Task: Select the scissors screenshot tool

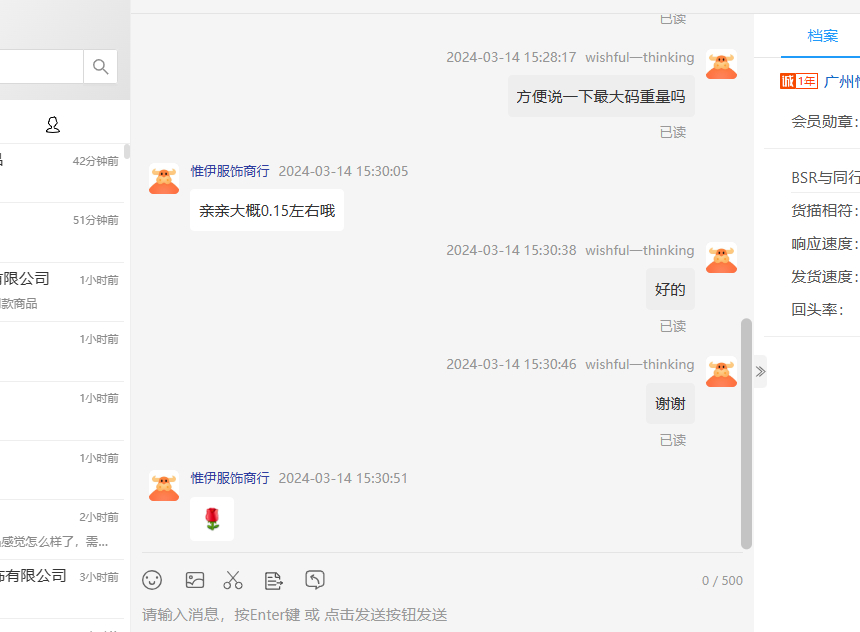Action: click(x=233, y=580)
